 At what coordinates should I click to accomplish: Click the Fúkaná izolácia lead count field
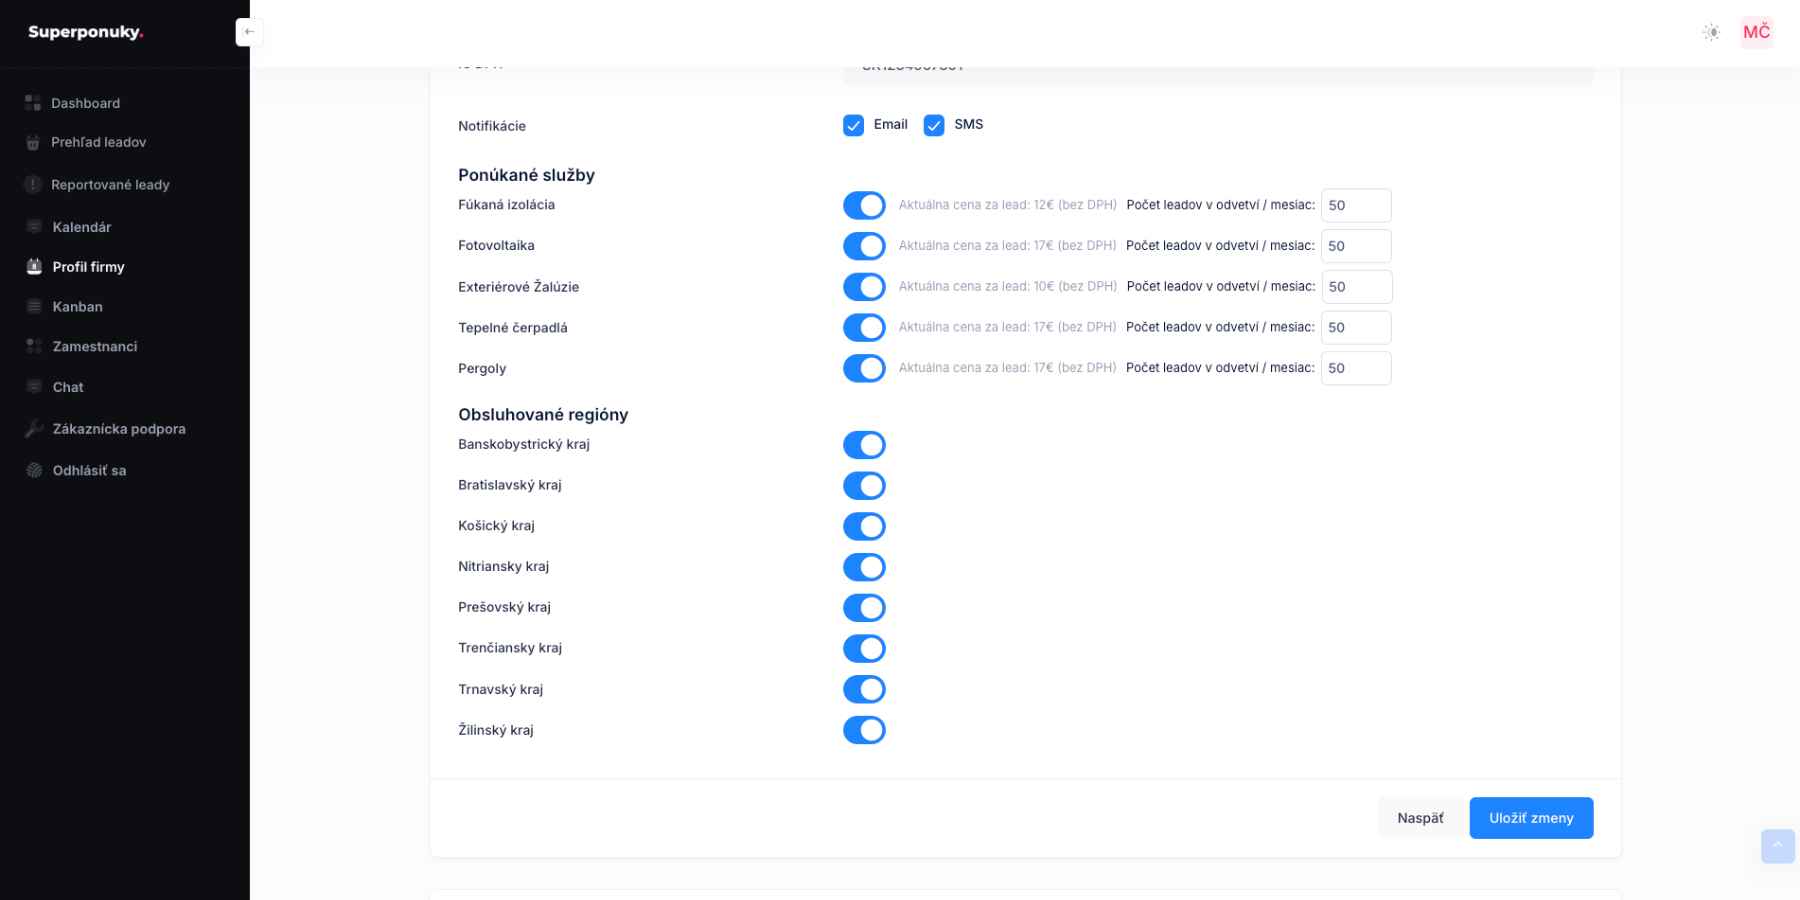click(x=1355, y=205)
